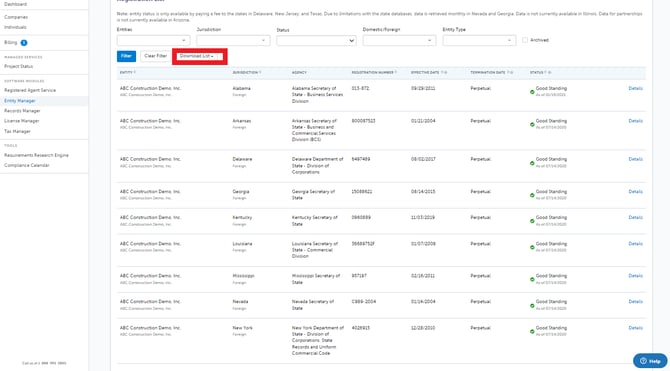
Task: Sort by Registration Number column header
Action: 374,73
